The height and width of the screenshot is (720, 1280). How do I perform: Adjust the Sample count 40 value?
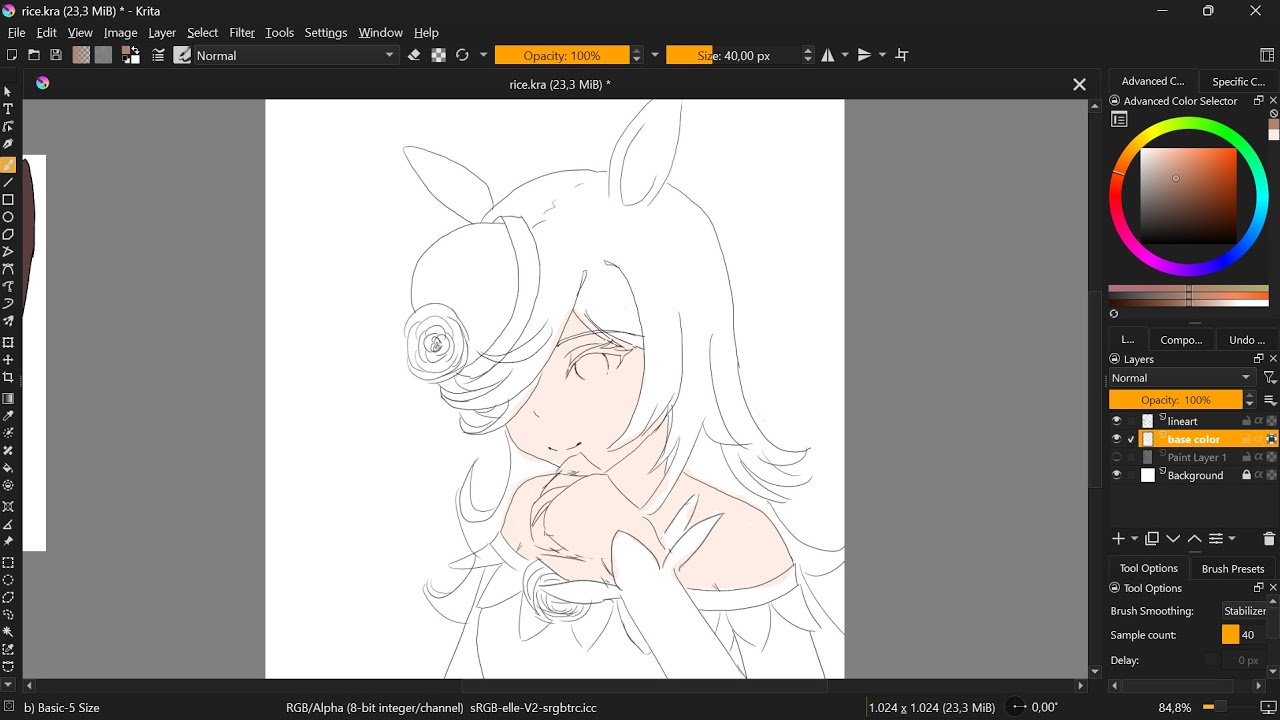[1245, 635]
